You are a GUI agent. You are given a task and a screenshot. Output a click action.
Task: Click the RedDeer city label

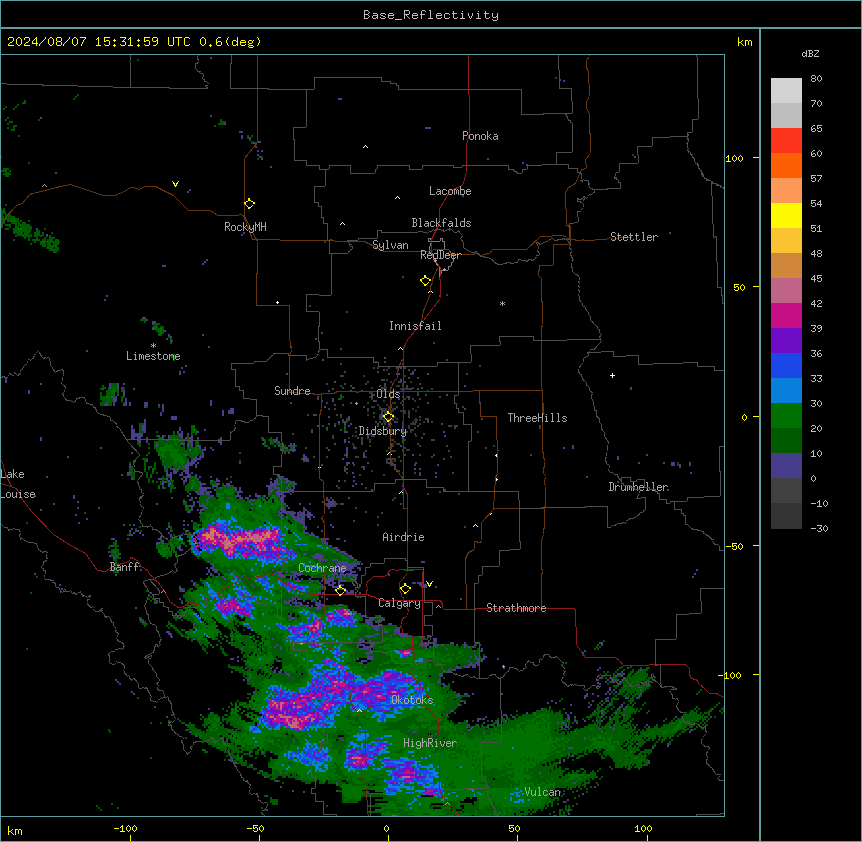point(440,255)
